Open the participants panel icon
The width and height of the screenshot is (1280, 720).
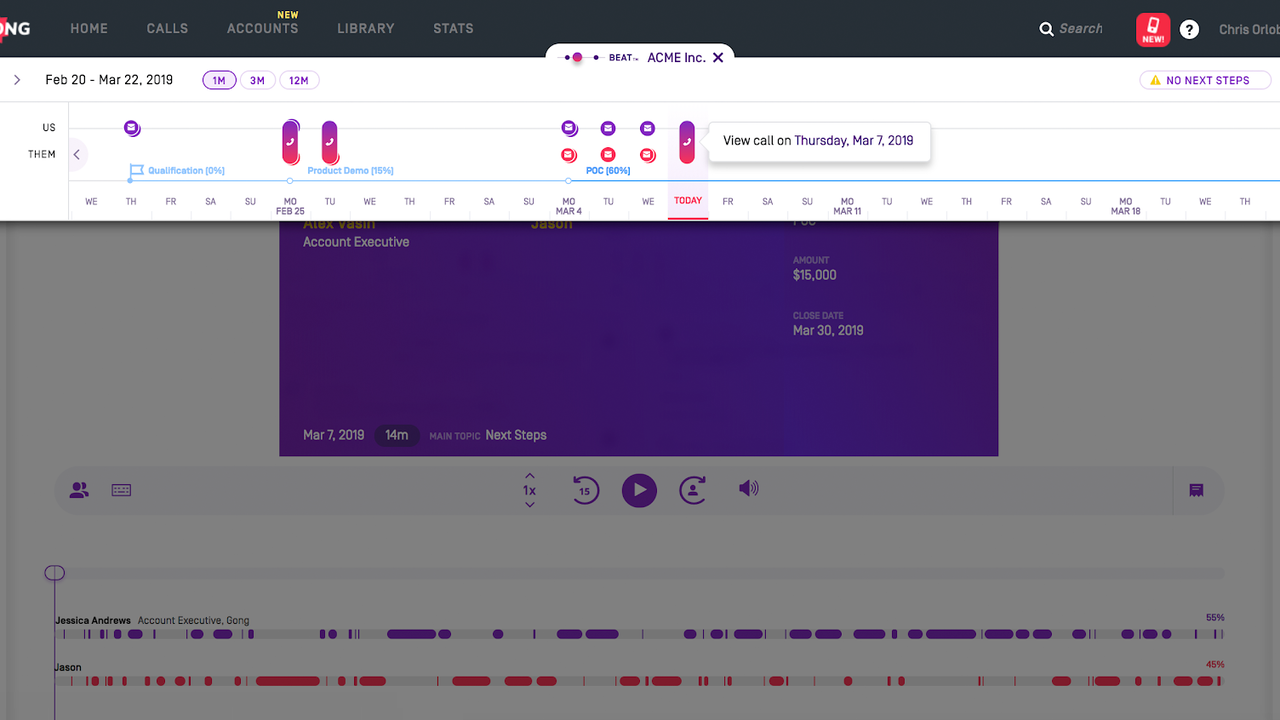pos(79,490)
